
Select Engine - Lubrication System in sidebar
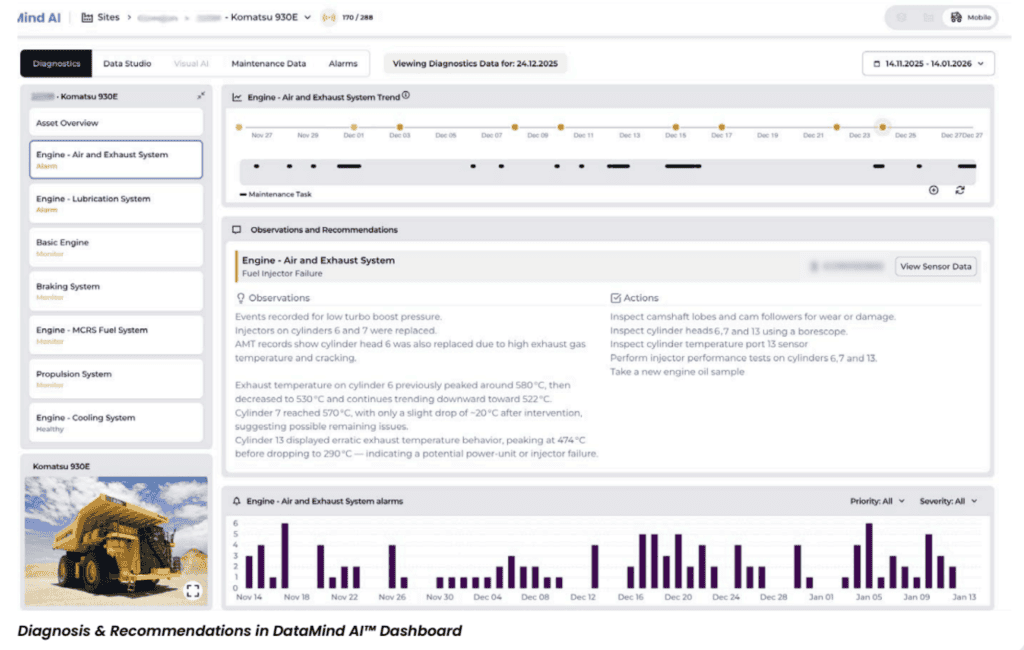(x=116, y=202)
